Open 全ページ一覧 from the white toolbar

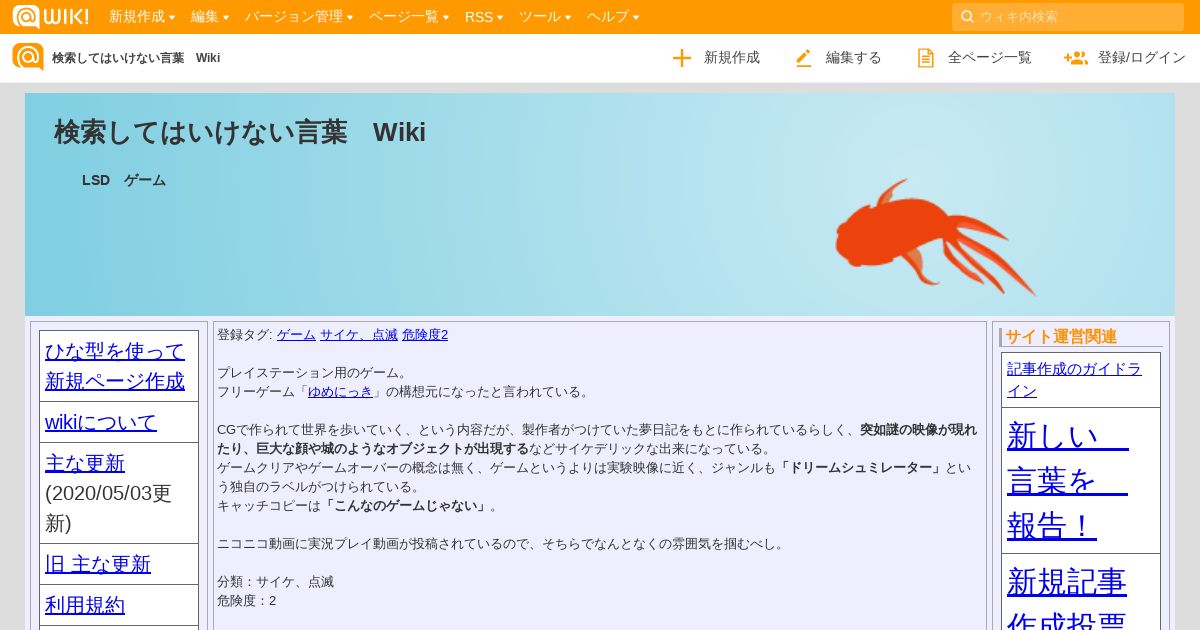point(990,58)
